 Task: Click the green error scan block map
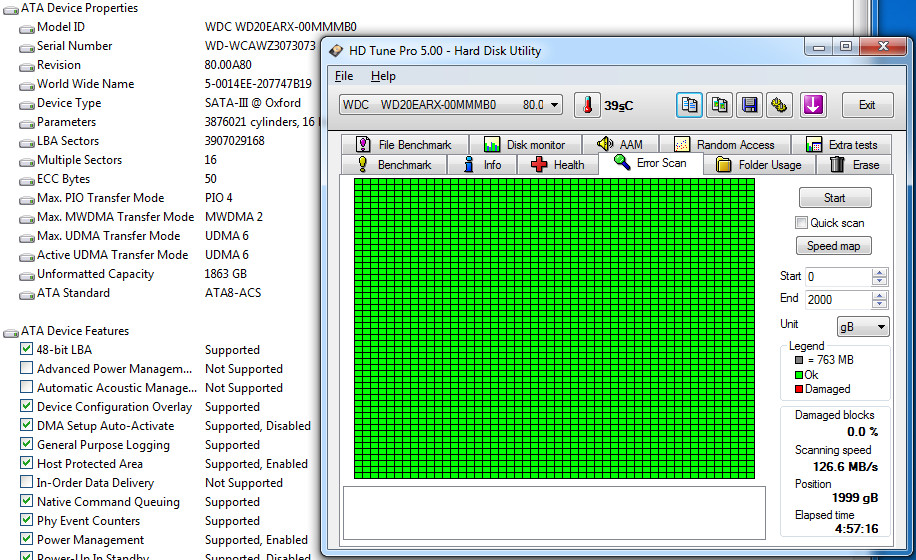554,328
